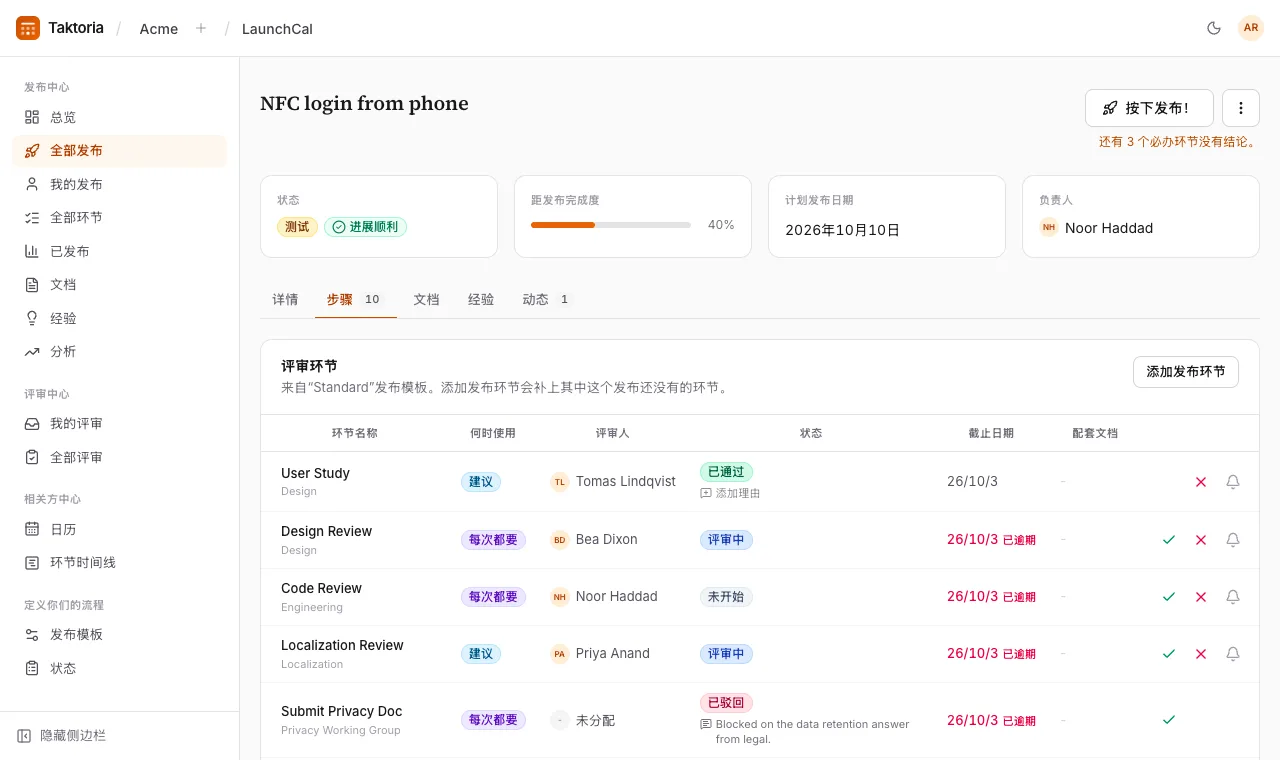Reject User Study with red X

click(1201, 482)
